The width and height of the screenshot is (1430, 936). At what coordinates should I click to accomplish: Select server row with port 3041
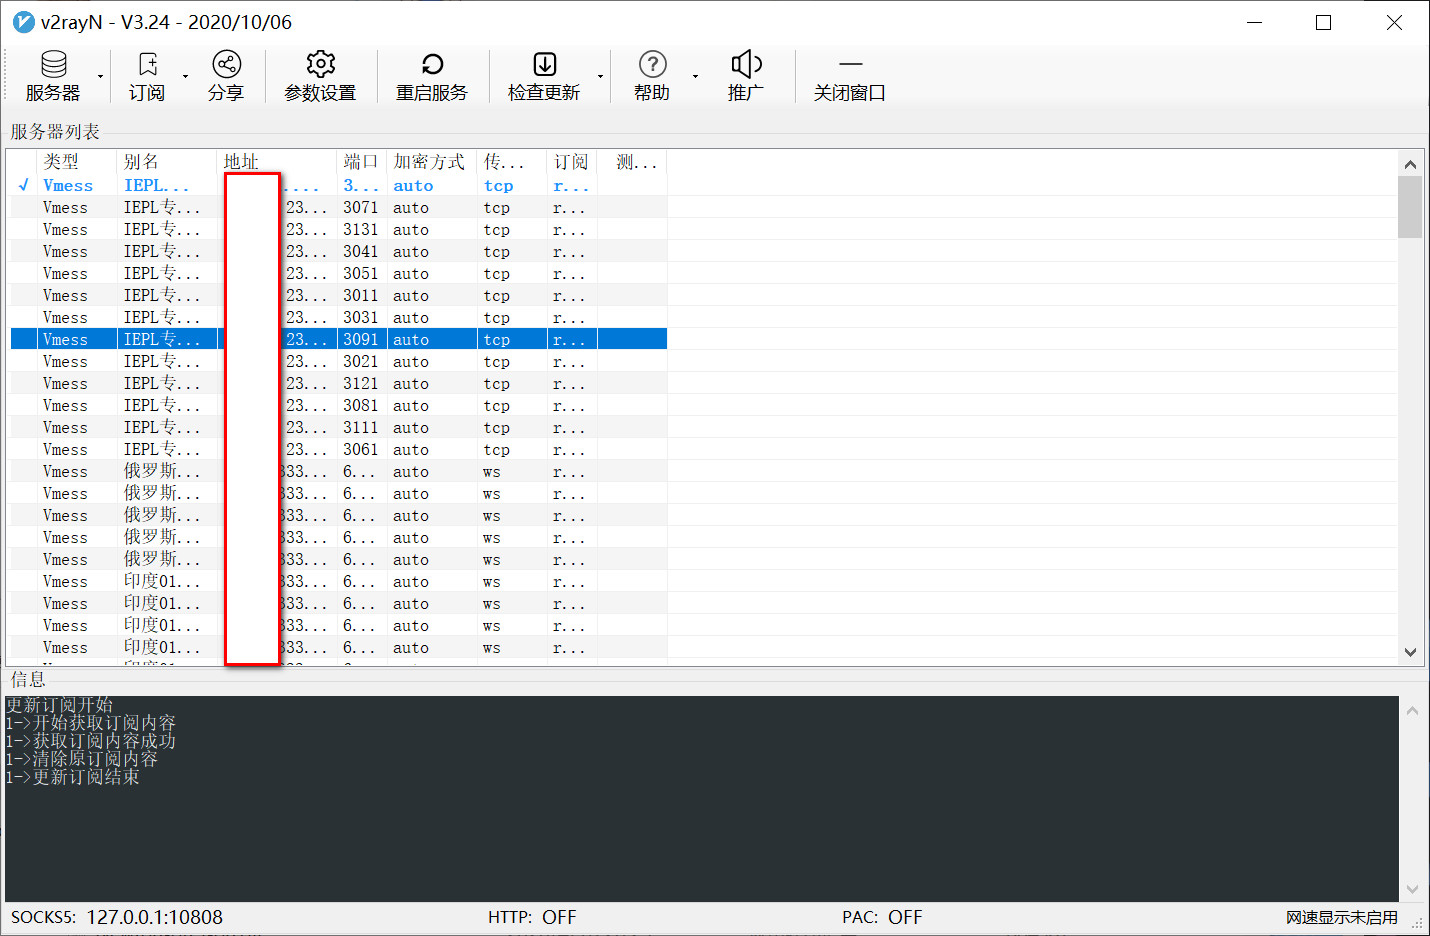click(x=339, y=252)
